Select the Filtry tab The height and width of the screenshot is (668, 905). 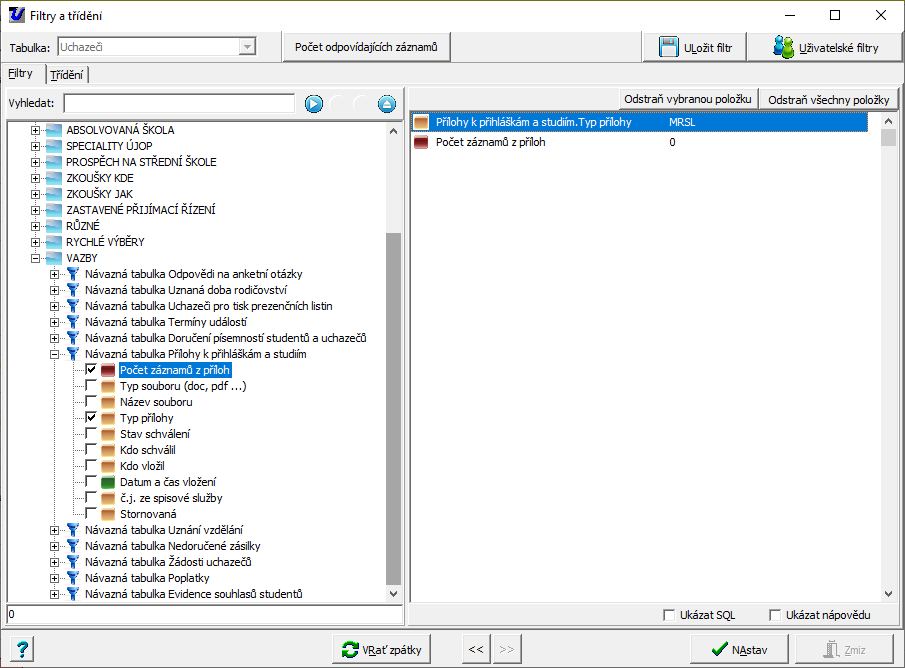tap(21, 74)
